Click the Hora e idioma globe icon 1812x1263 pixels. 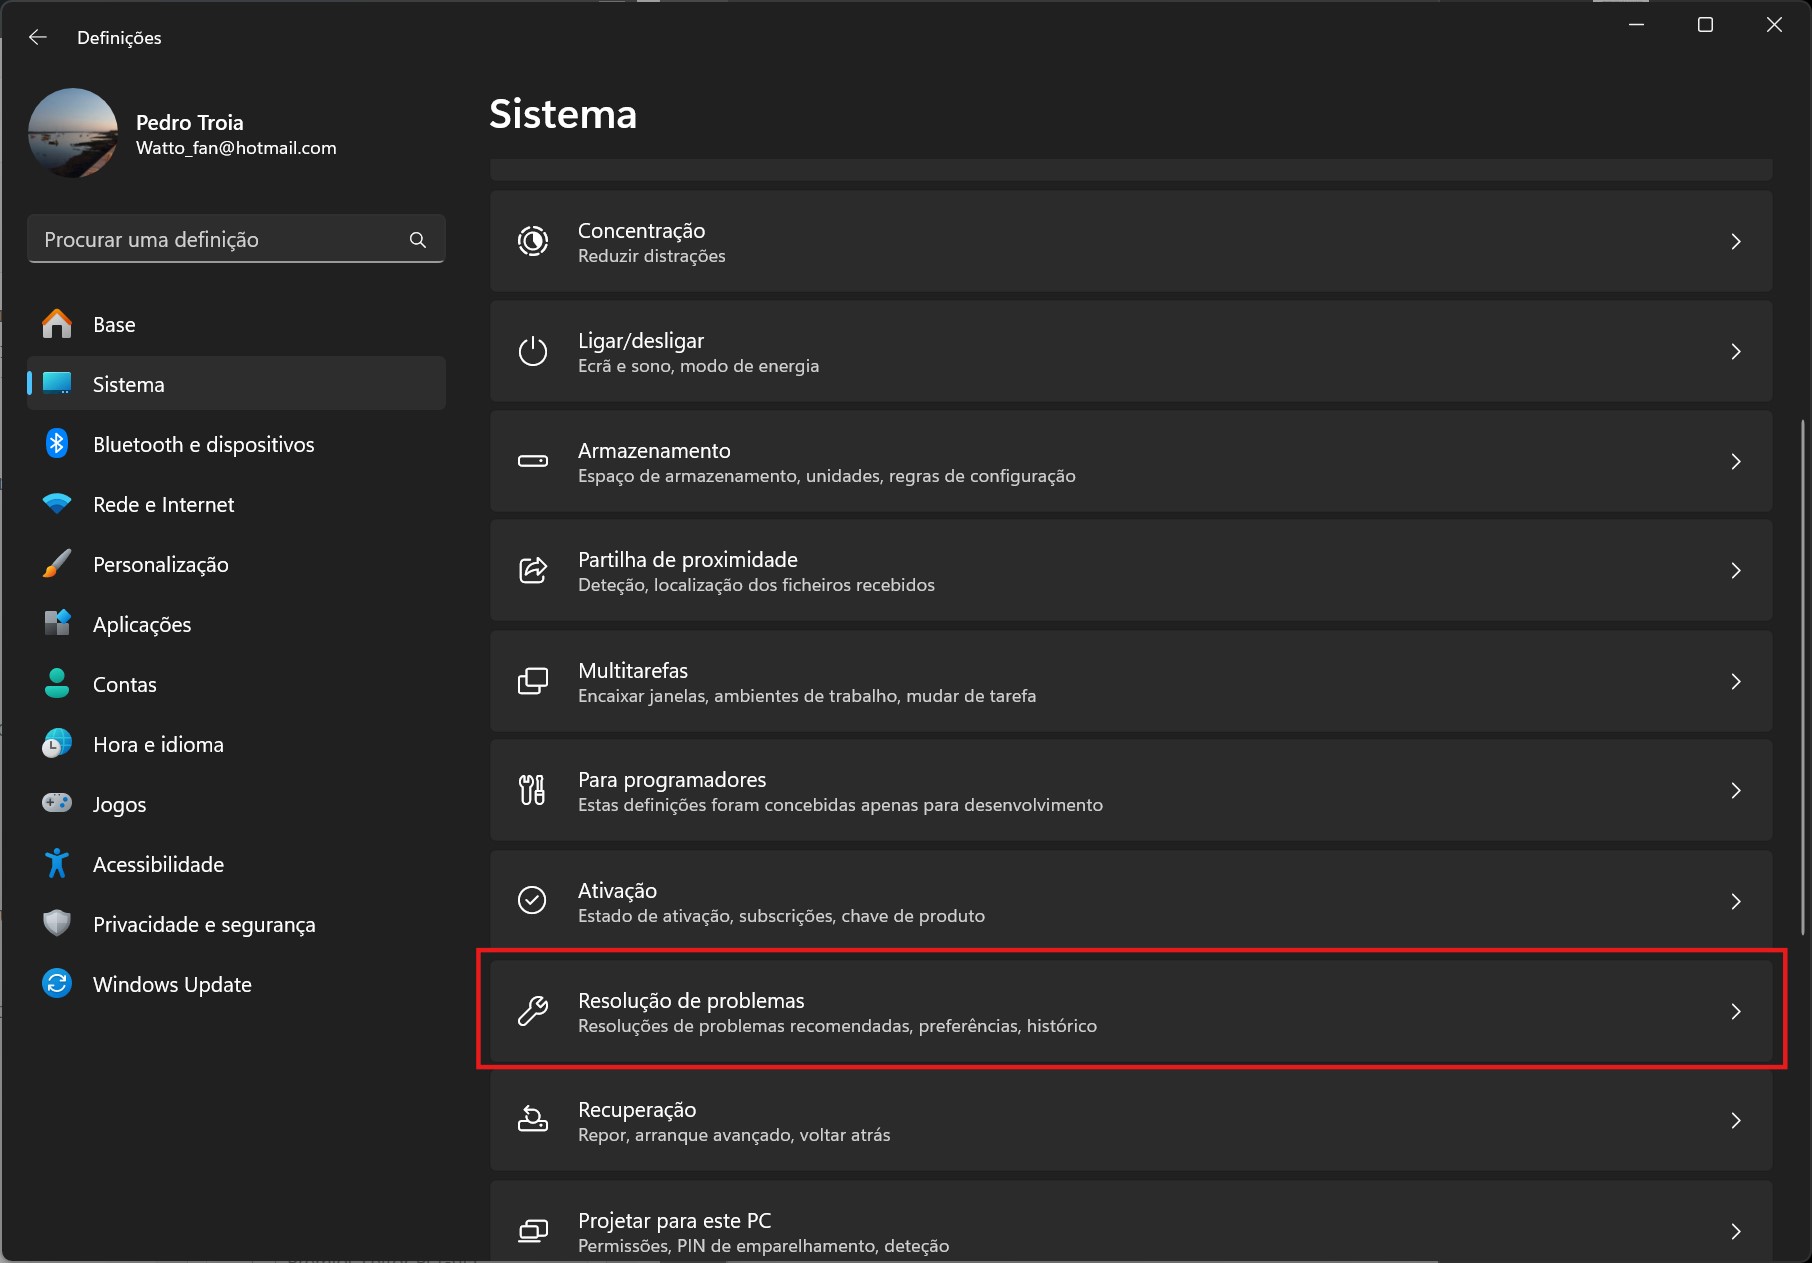click(x=57, y=744)
